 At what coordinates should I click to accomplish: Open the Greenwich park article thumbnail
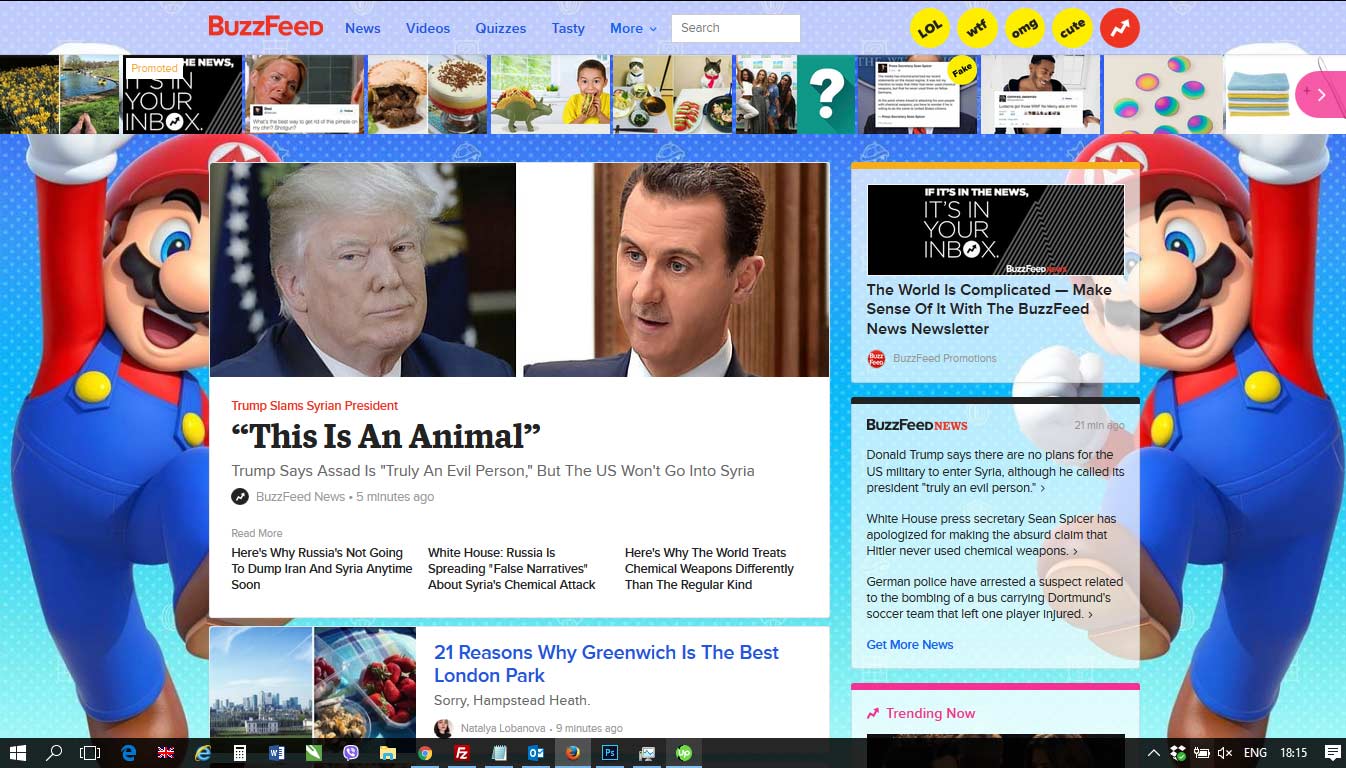(313, 683)
